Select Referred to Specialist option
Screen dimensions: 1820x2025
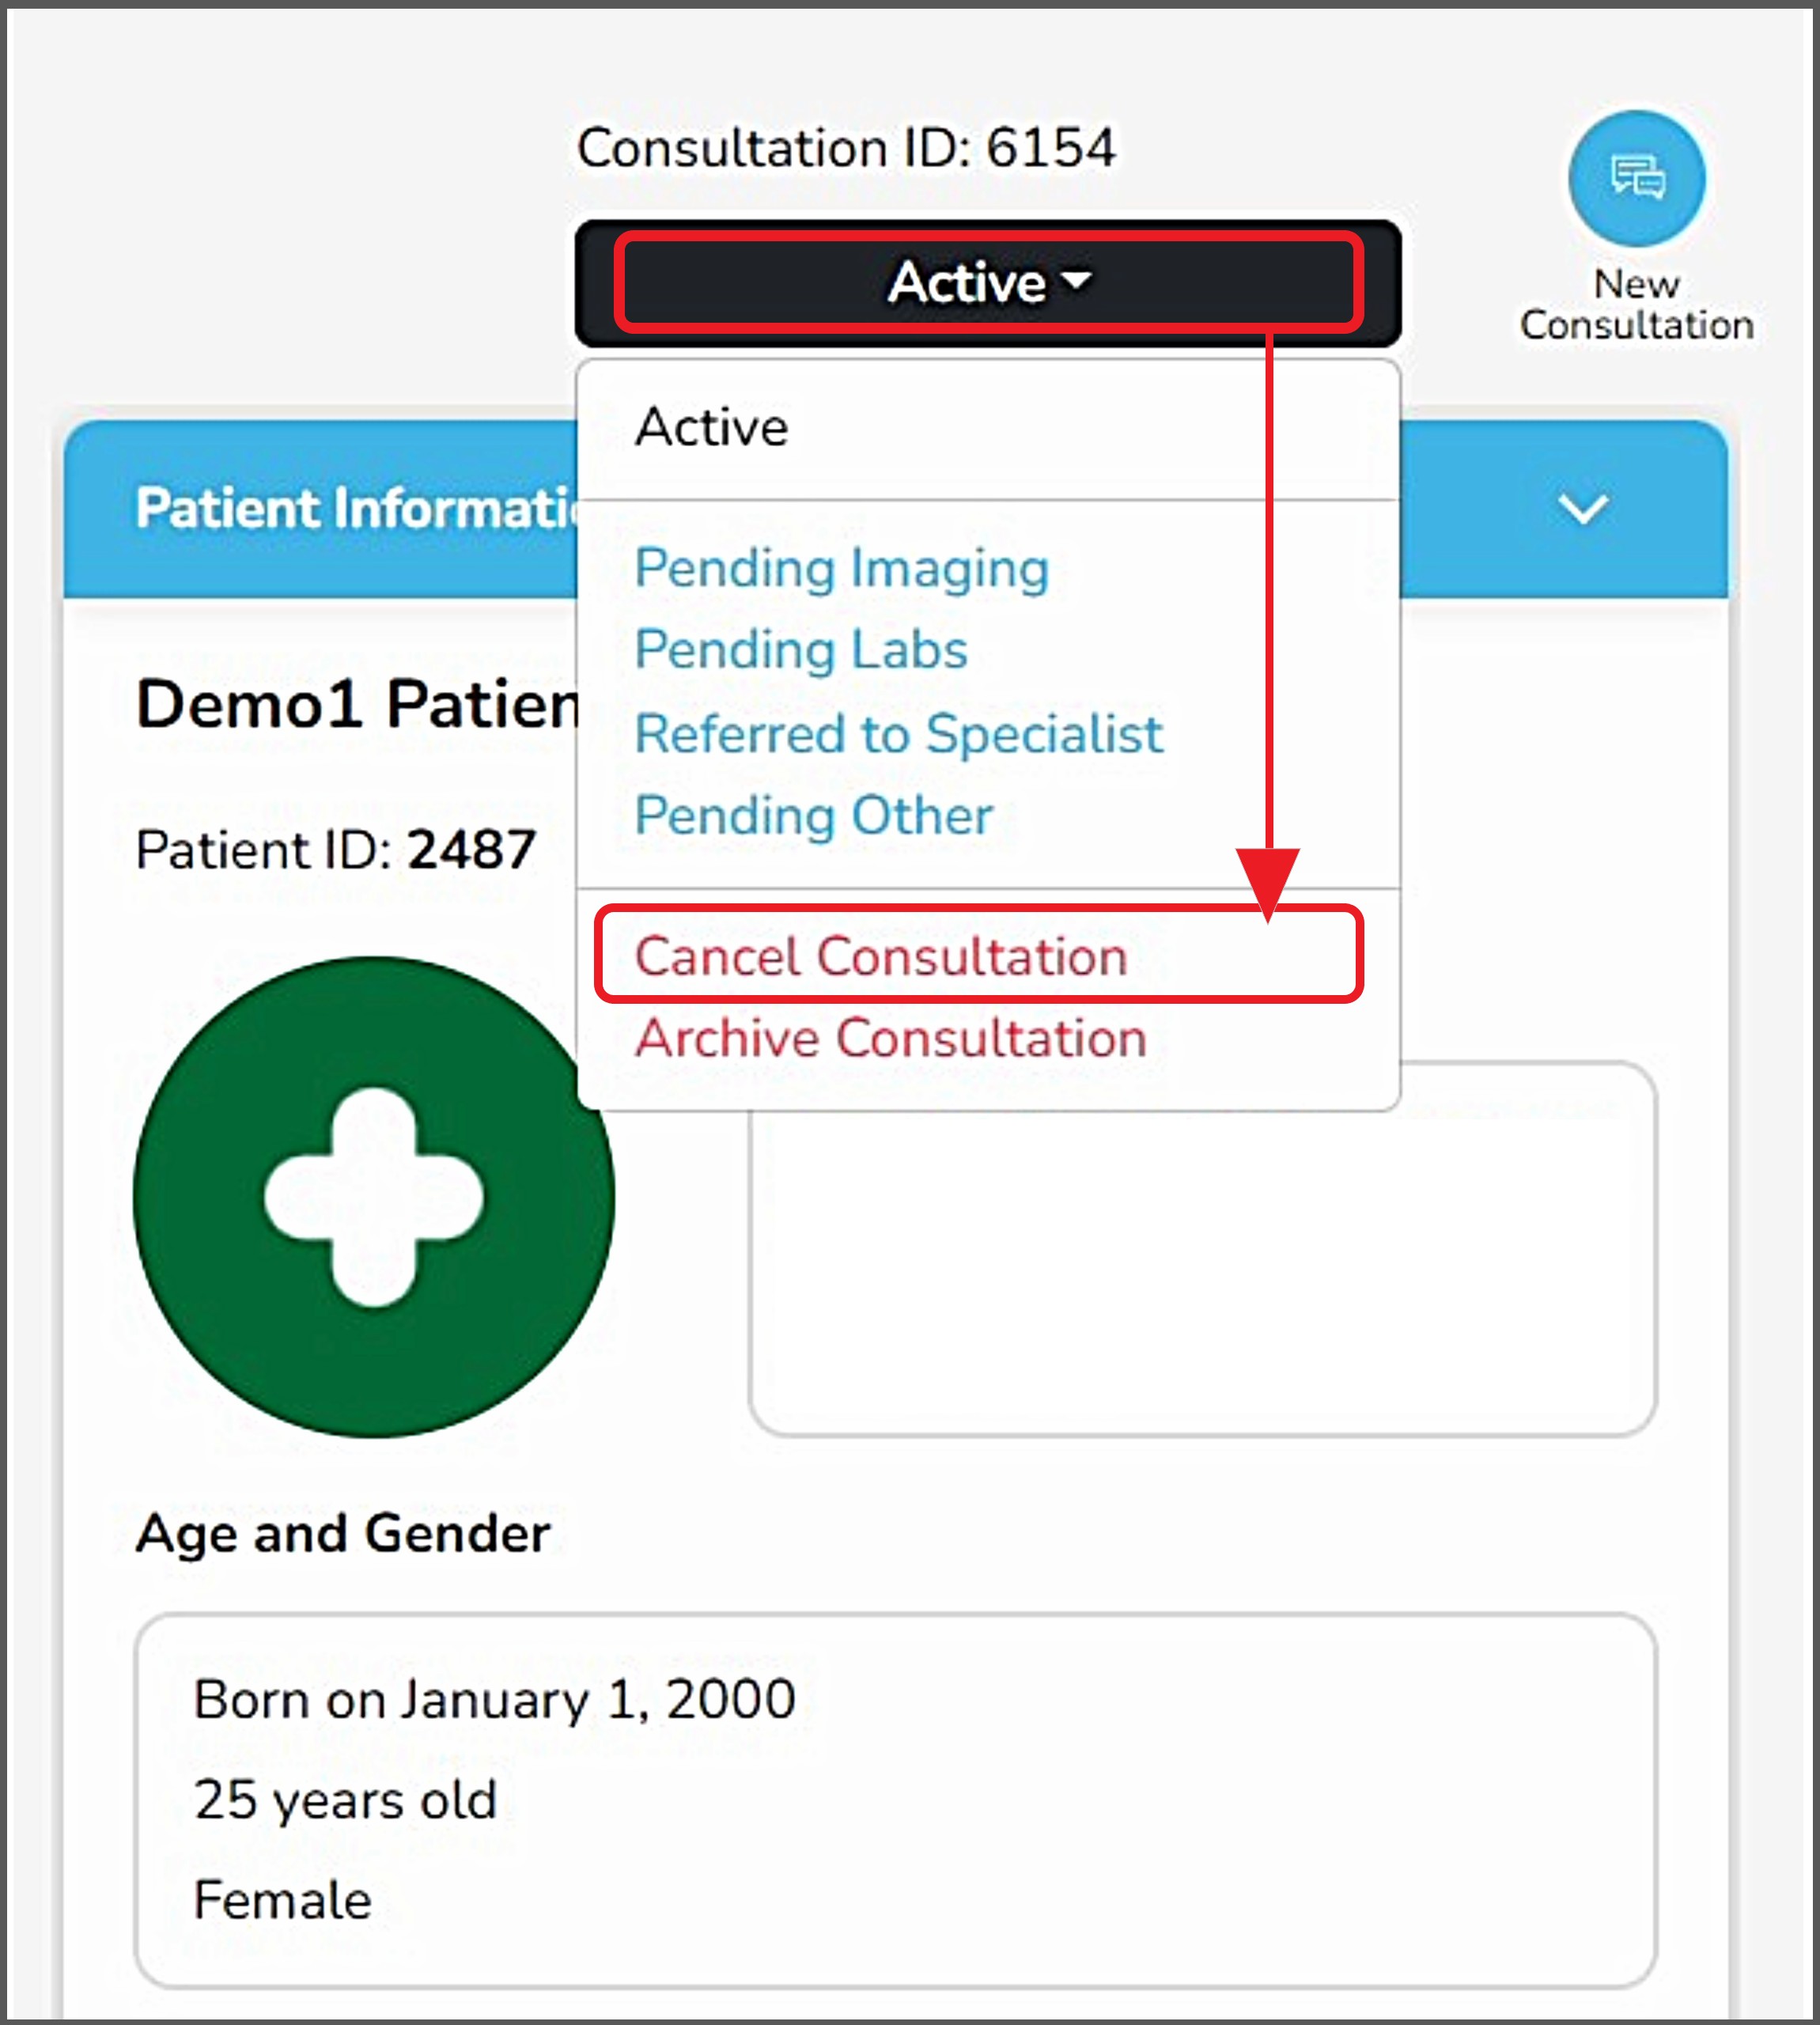898,733
